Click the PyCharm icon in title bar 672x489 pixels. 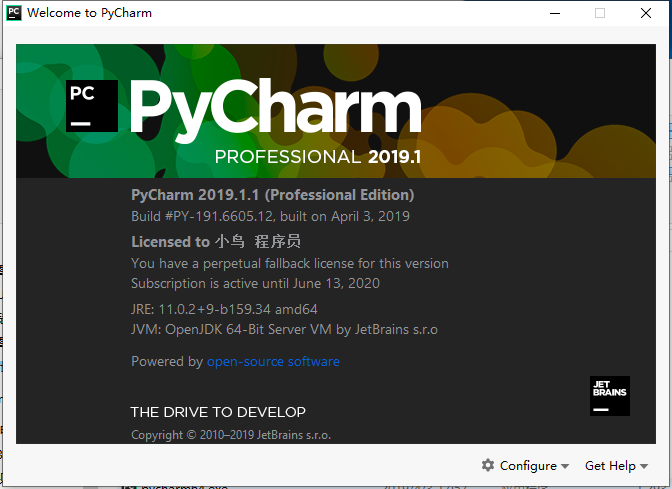(x=14, y=13)
